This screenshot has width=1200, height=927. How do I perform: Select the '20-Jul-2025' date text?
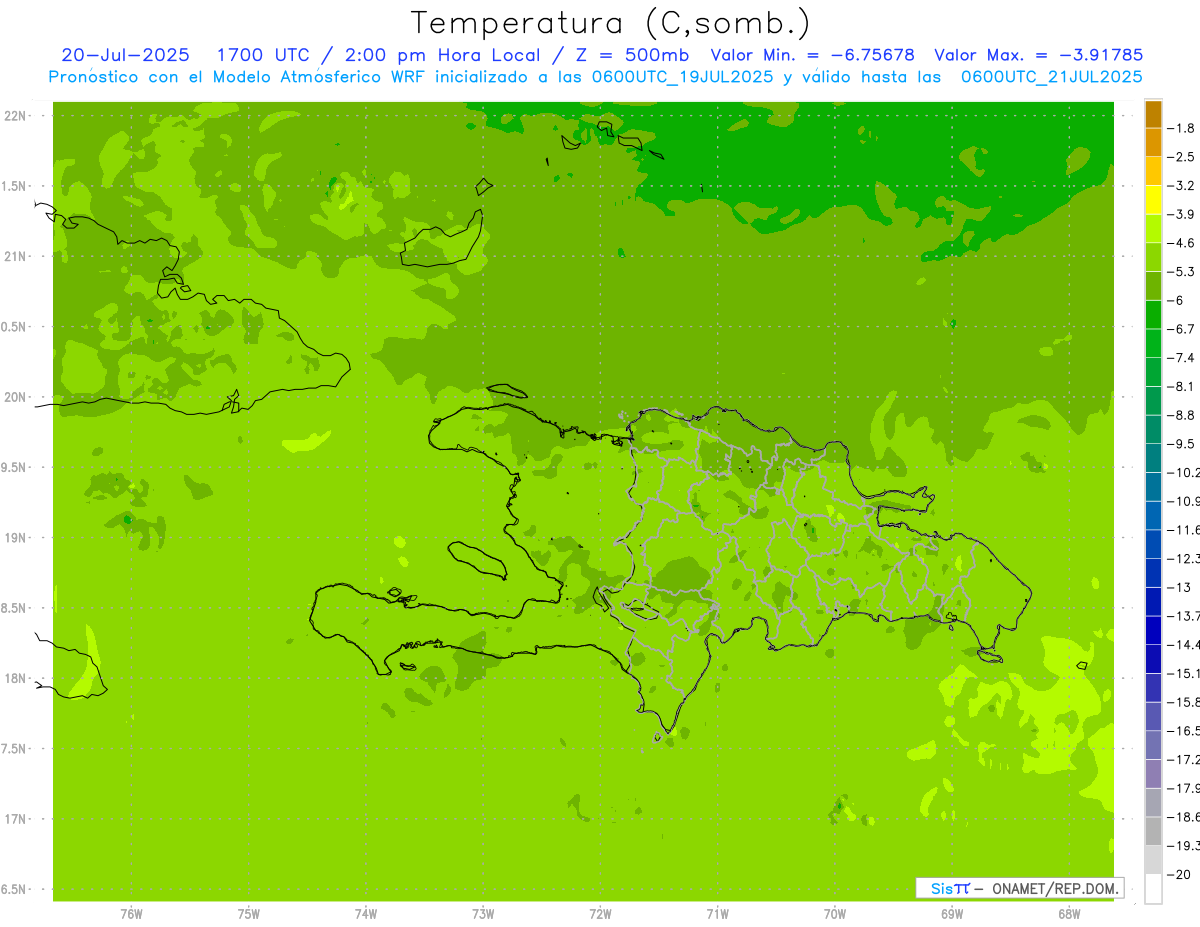click(126, 55)
